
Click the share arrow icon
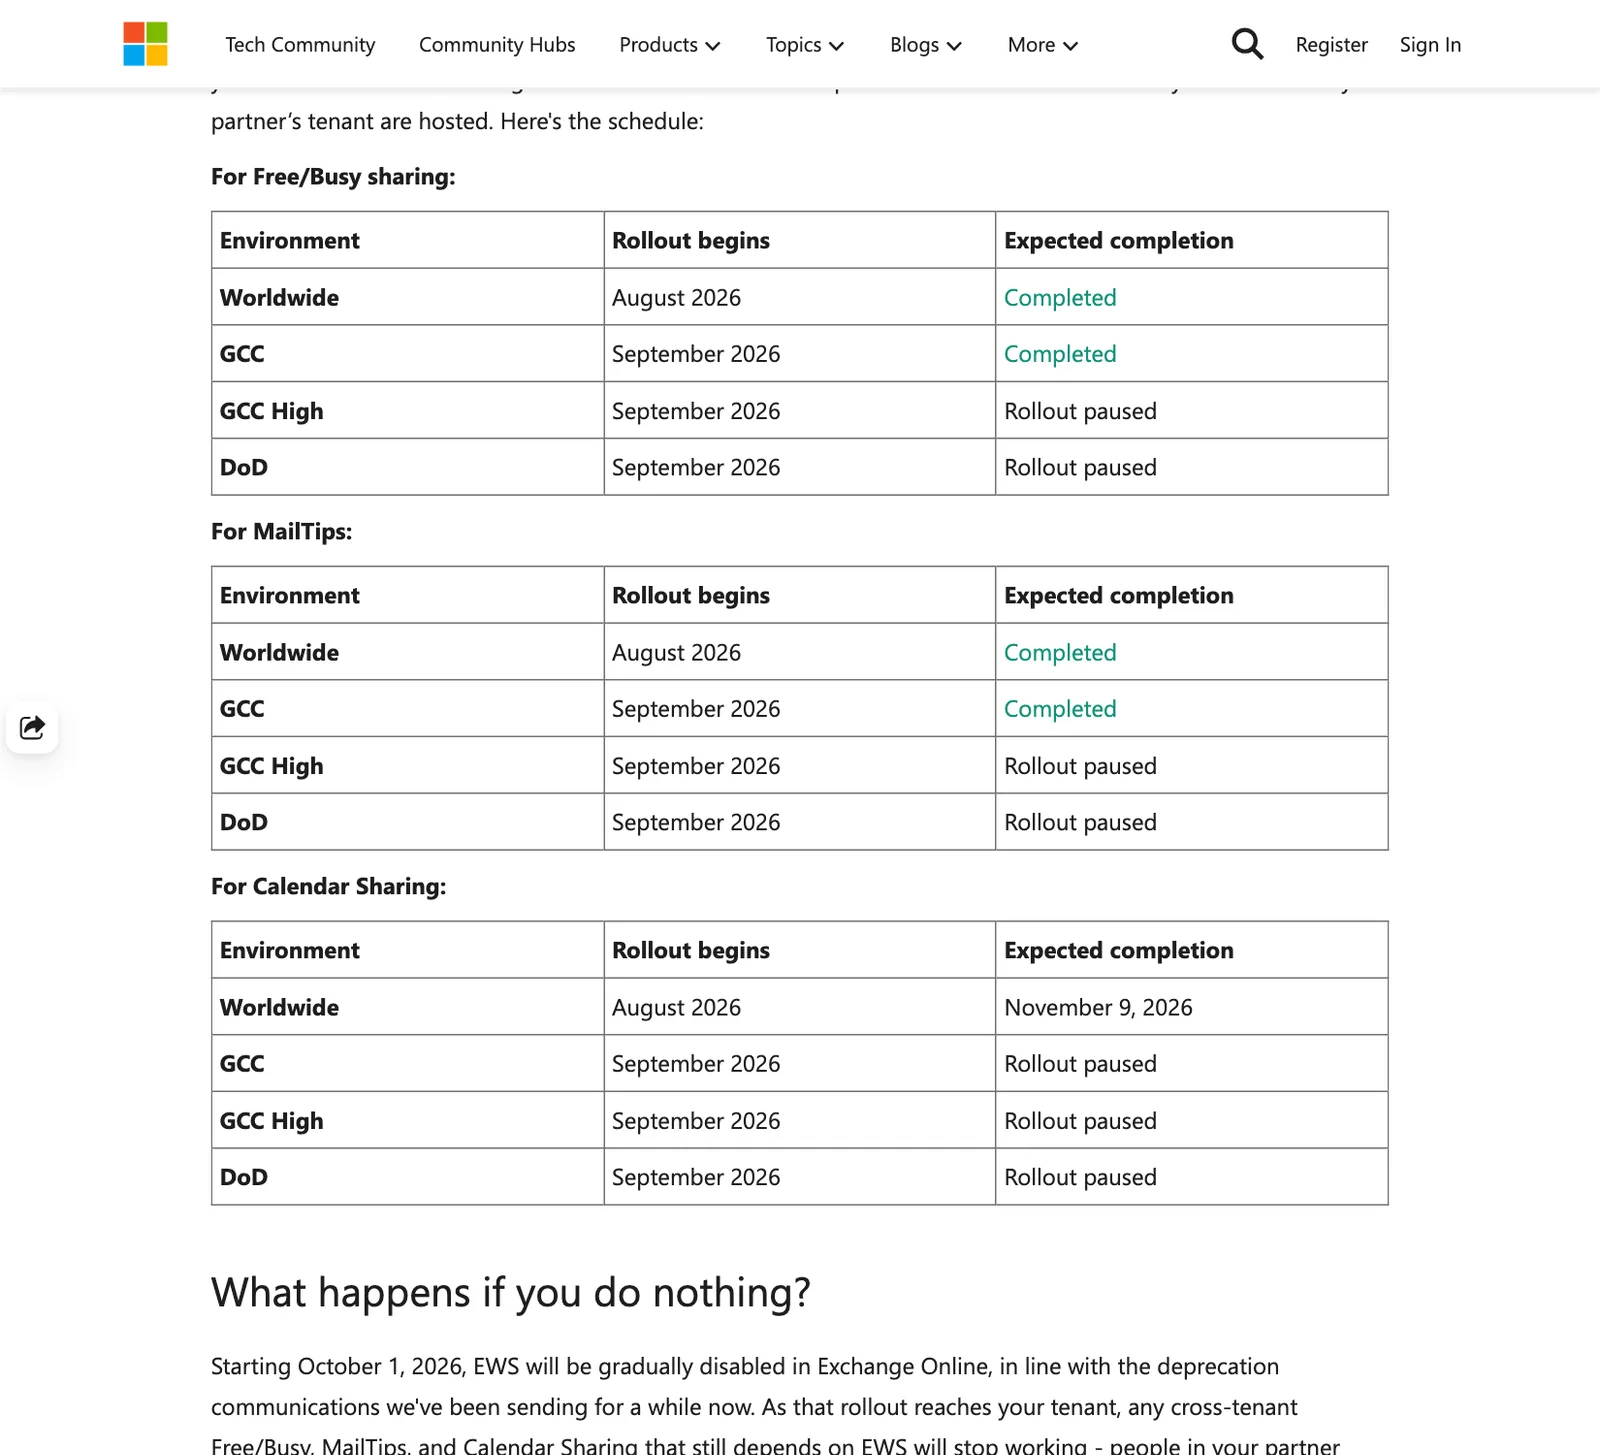(32, 727)
